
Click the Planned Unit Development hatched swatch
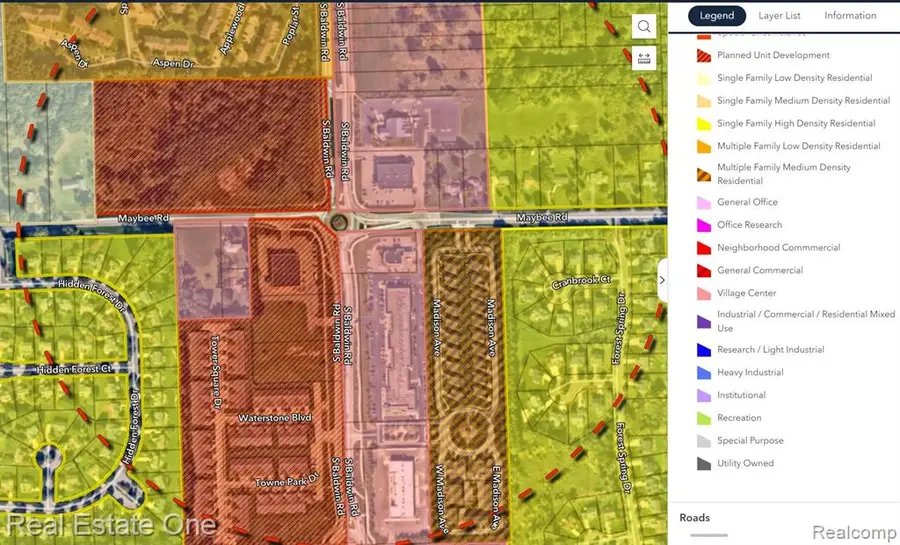[x=703, y=56]
